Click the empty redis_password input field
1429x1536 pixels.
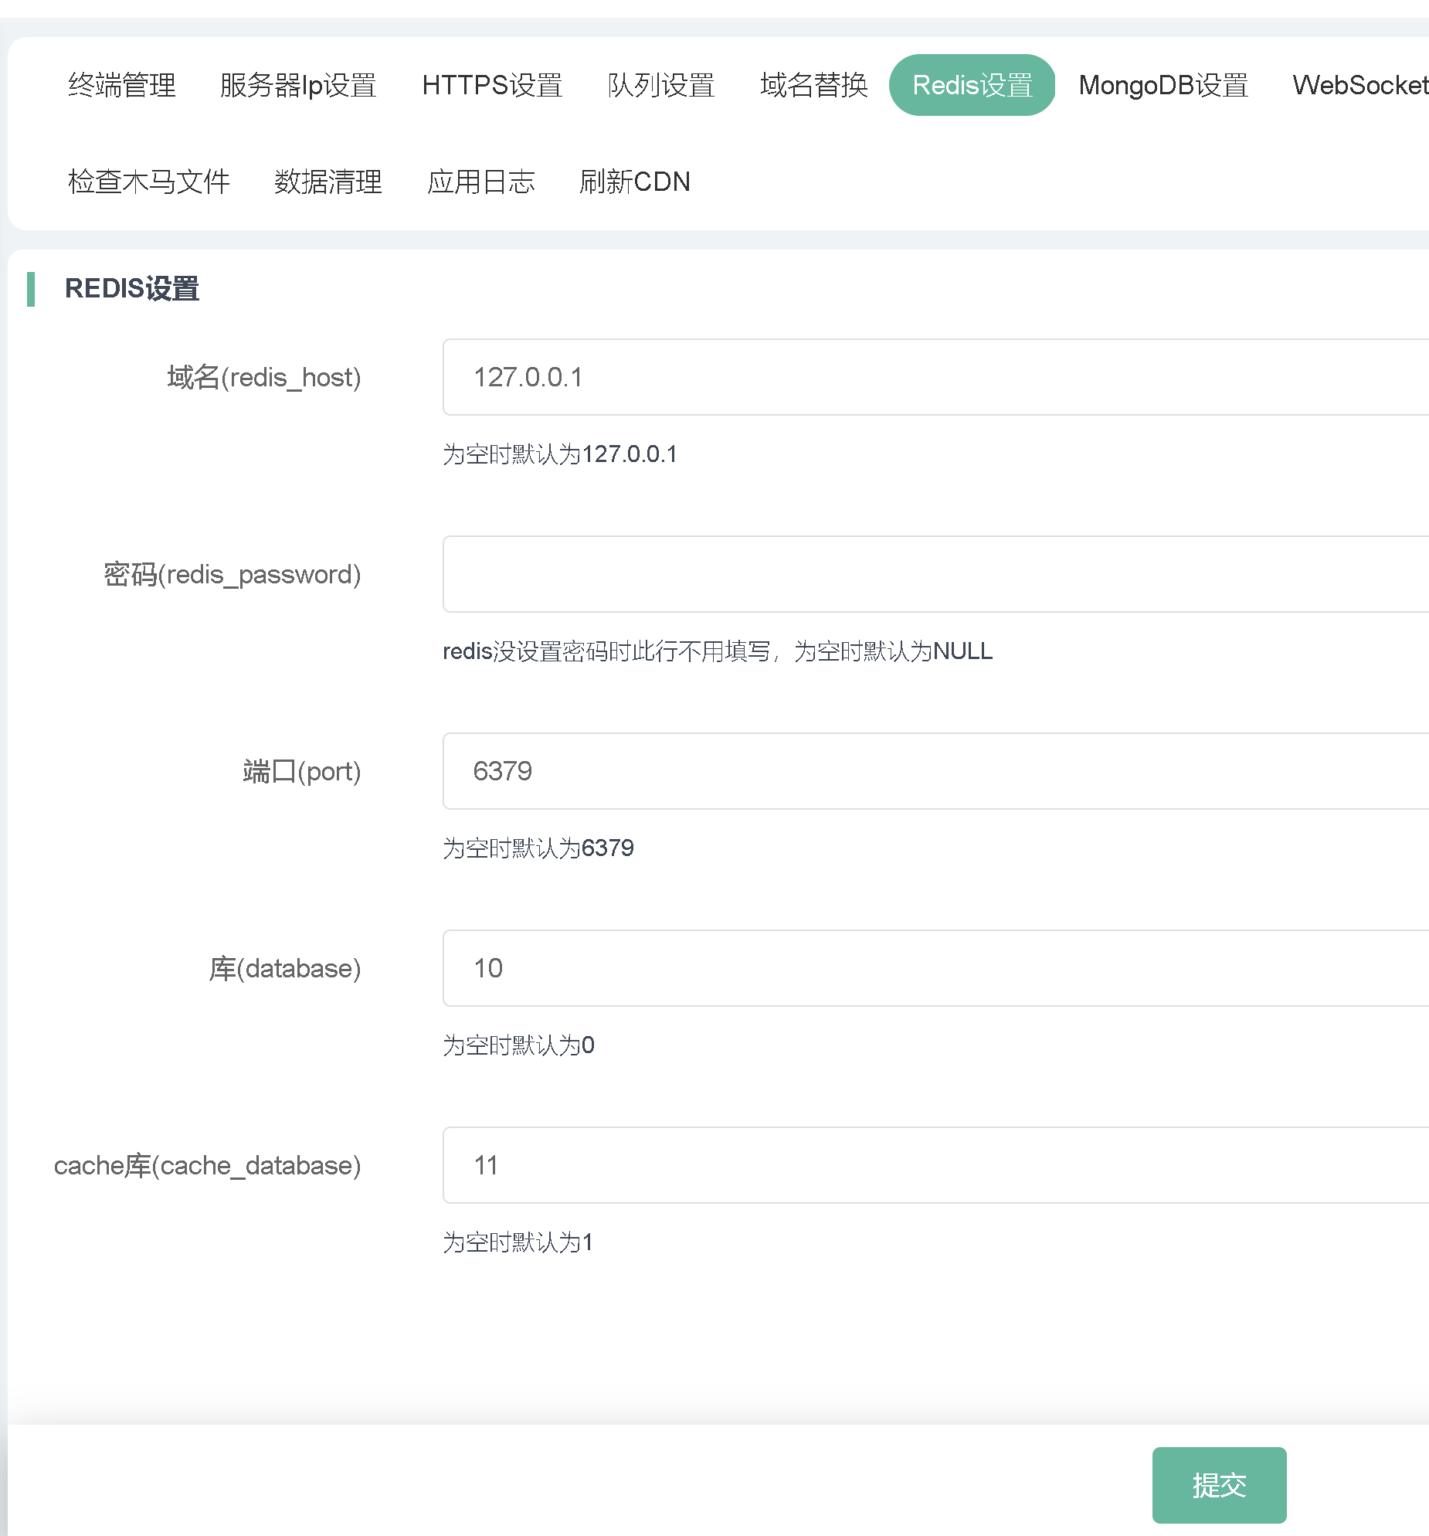[935, 574]
